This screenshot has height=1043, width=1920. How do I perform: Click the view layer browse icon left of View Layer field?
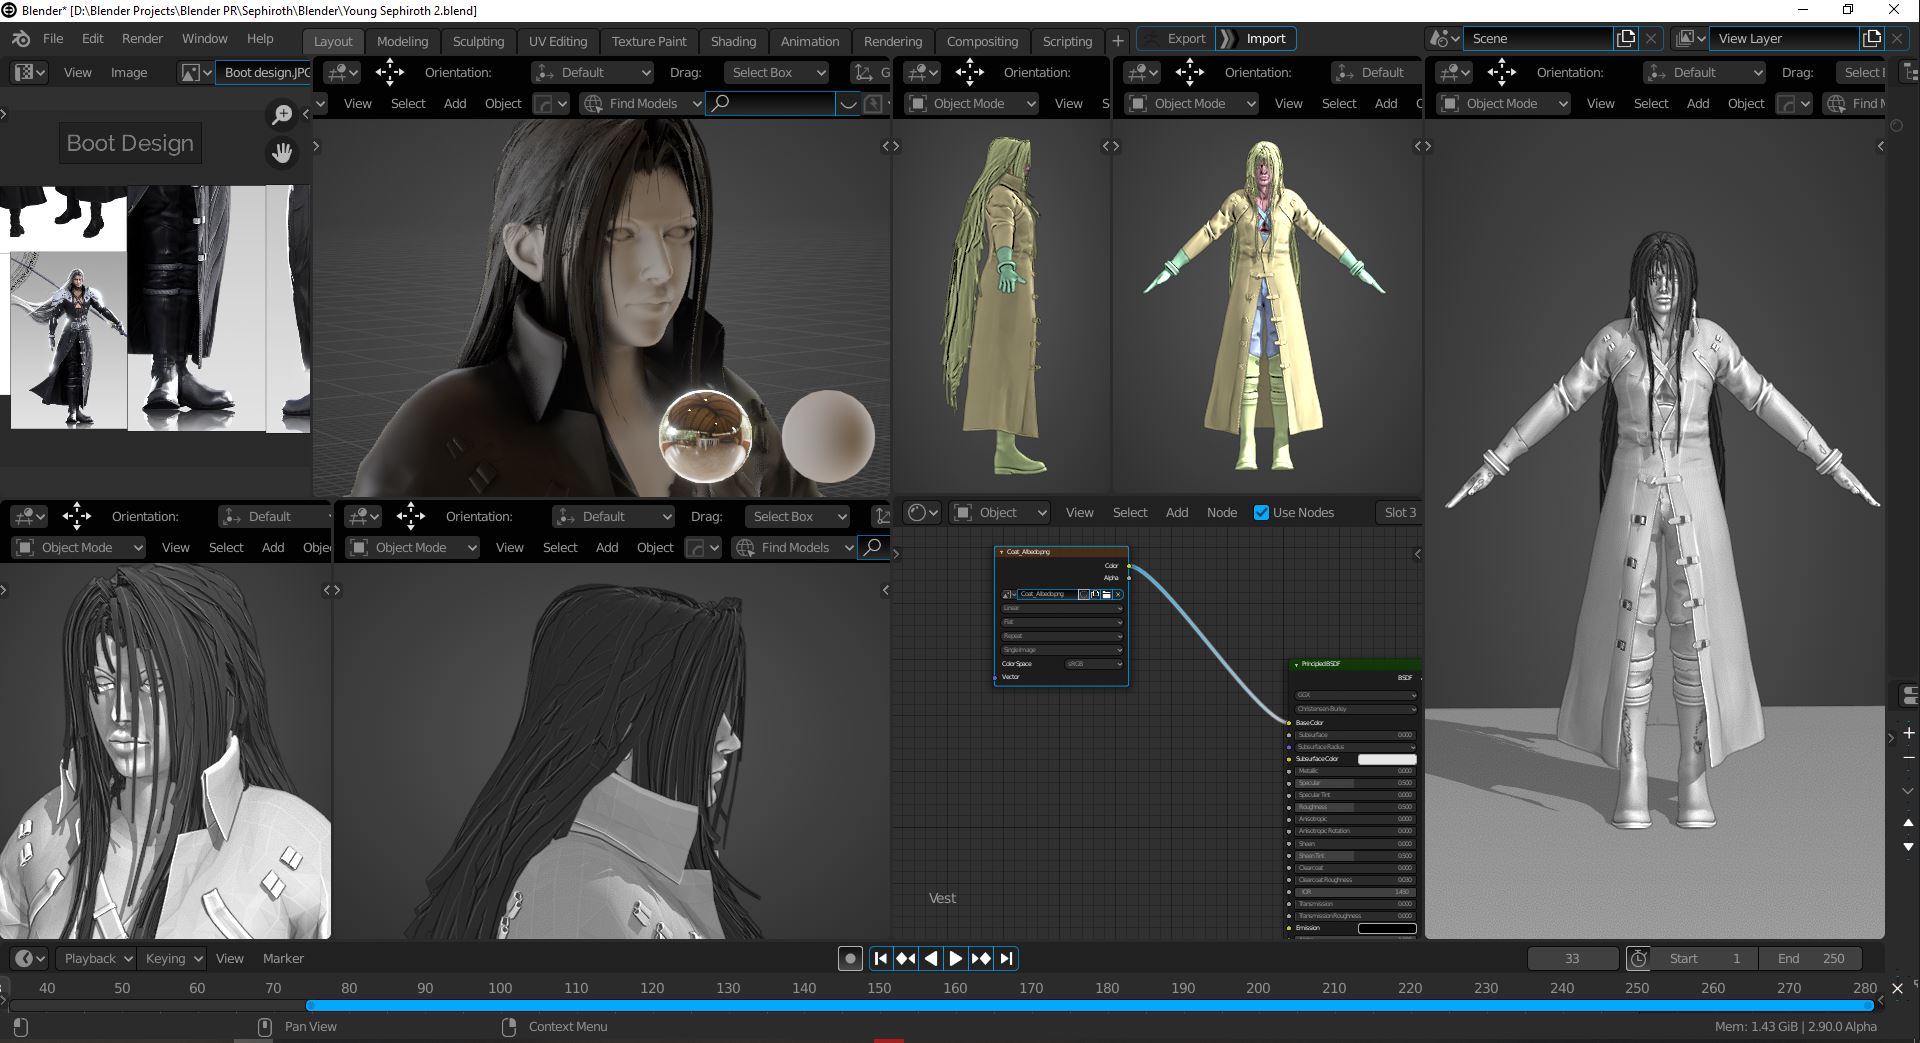[1690, 38]
